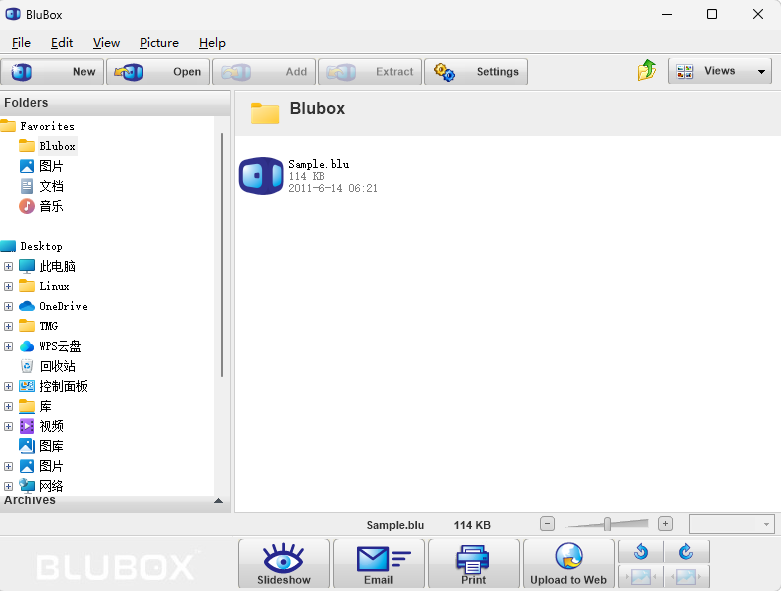Rotate picture counterclockwise
The width and height of the screenshot is (781, 591).
641,551
